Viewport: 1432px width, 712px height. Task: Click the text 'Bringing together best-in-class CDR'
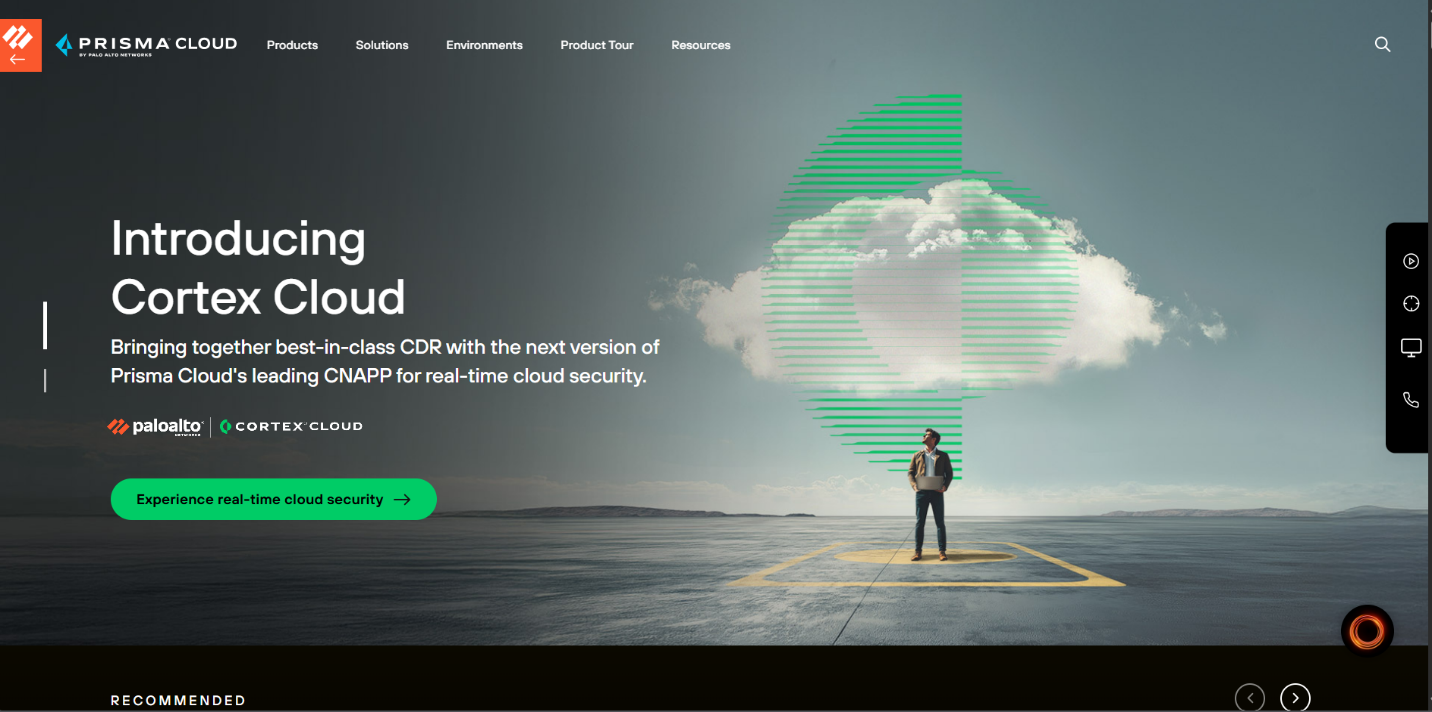click(x=276, y=347)
